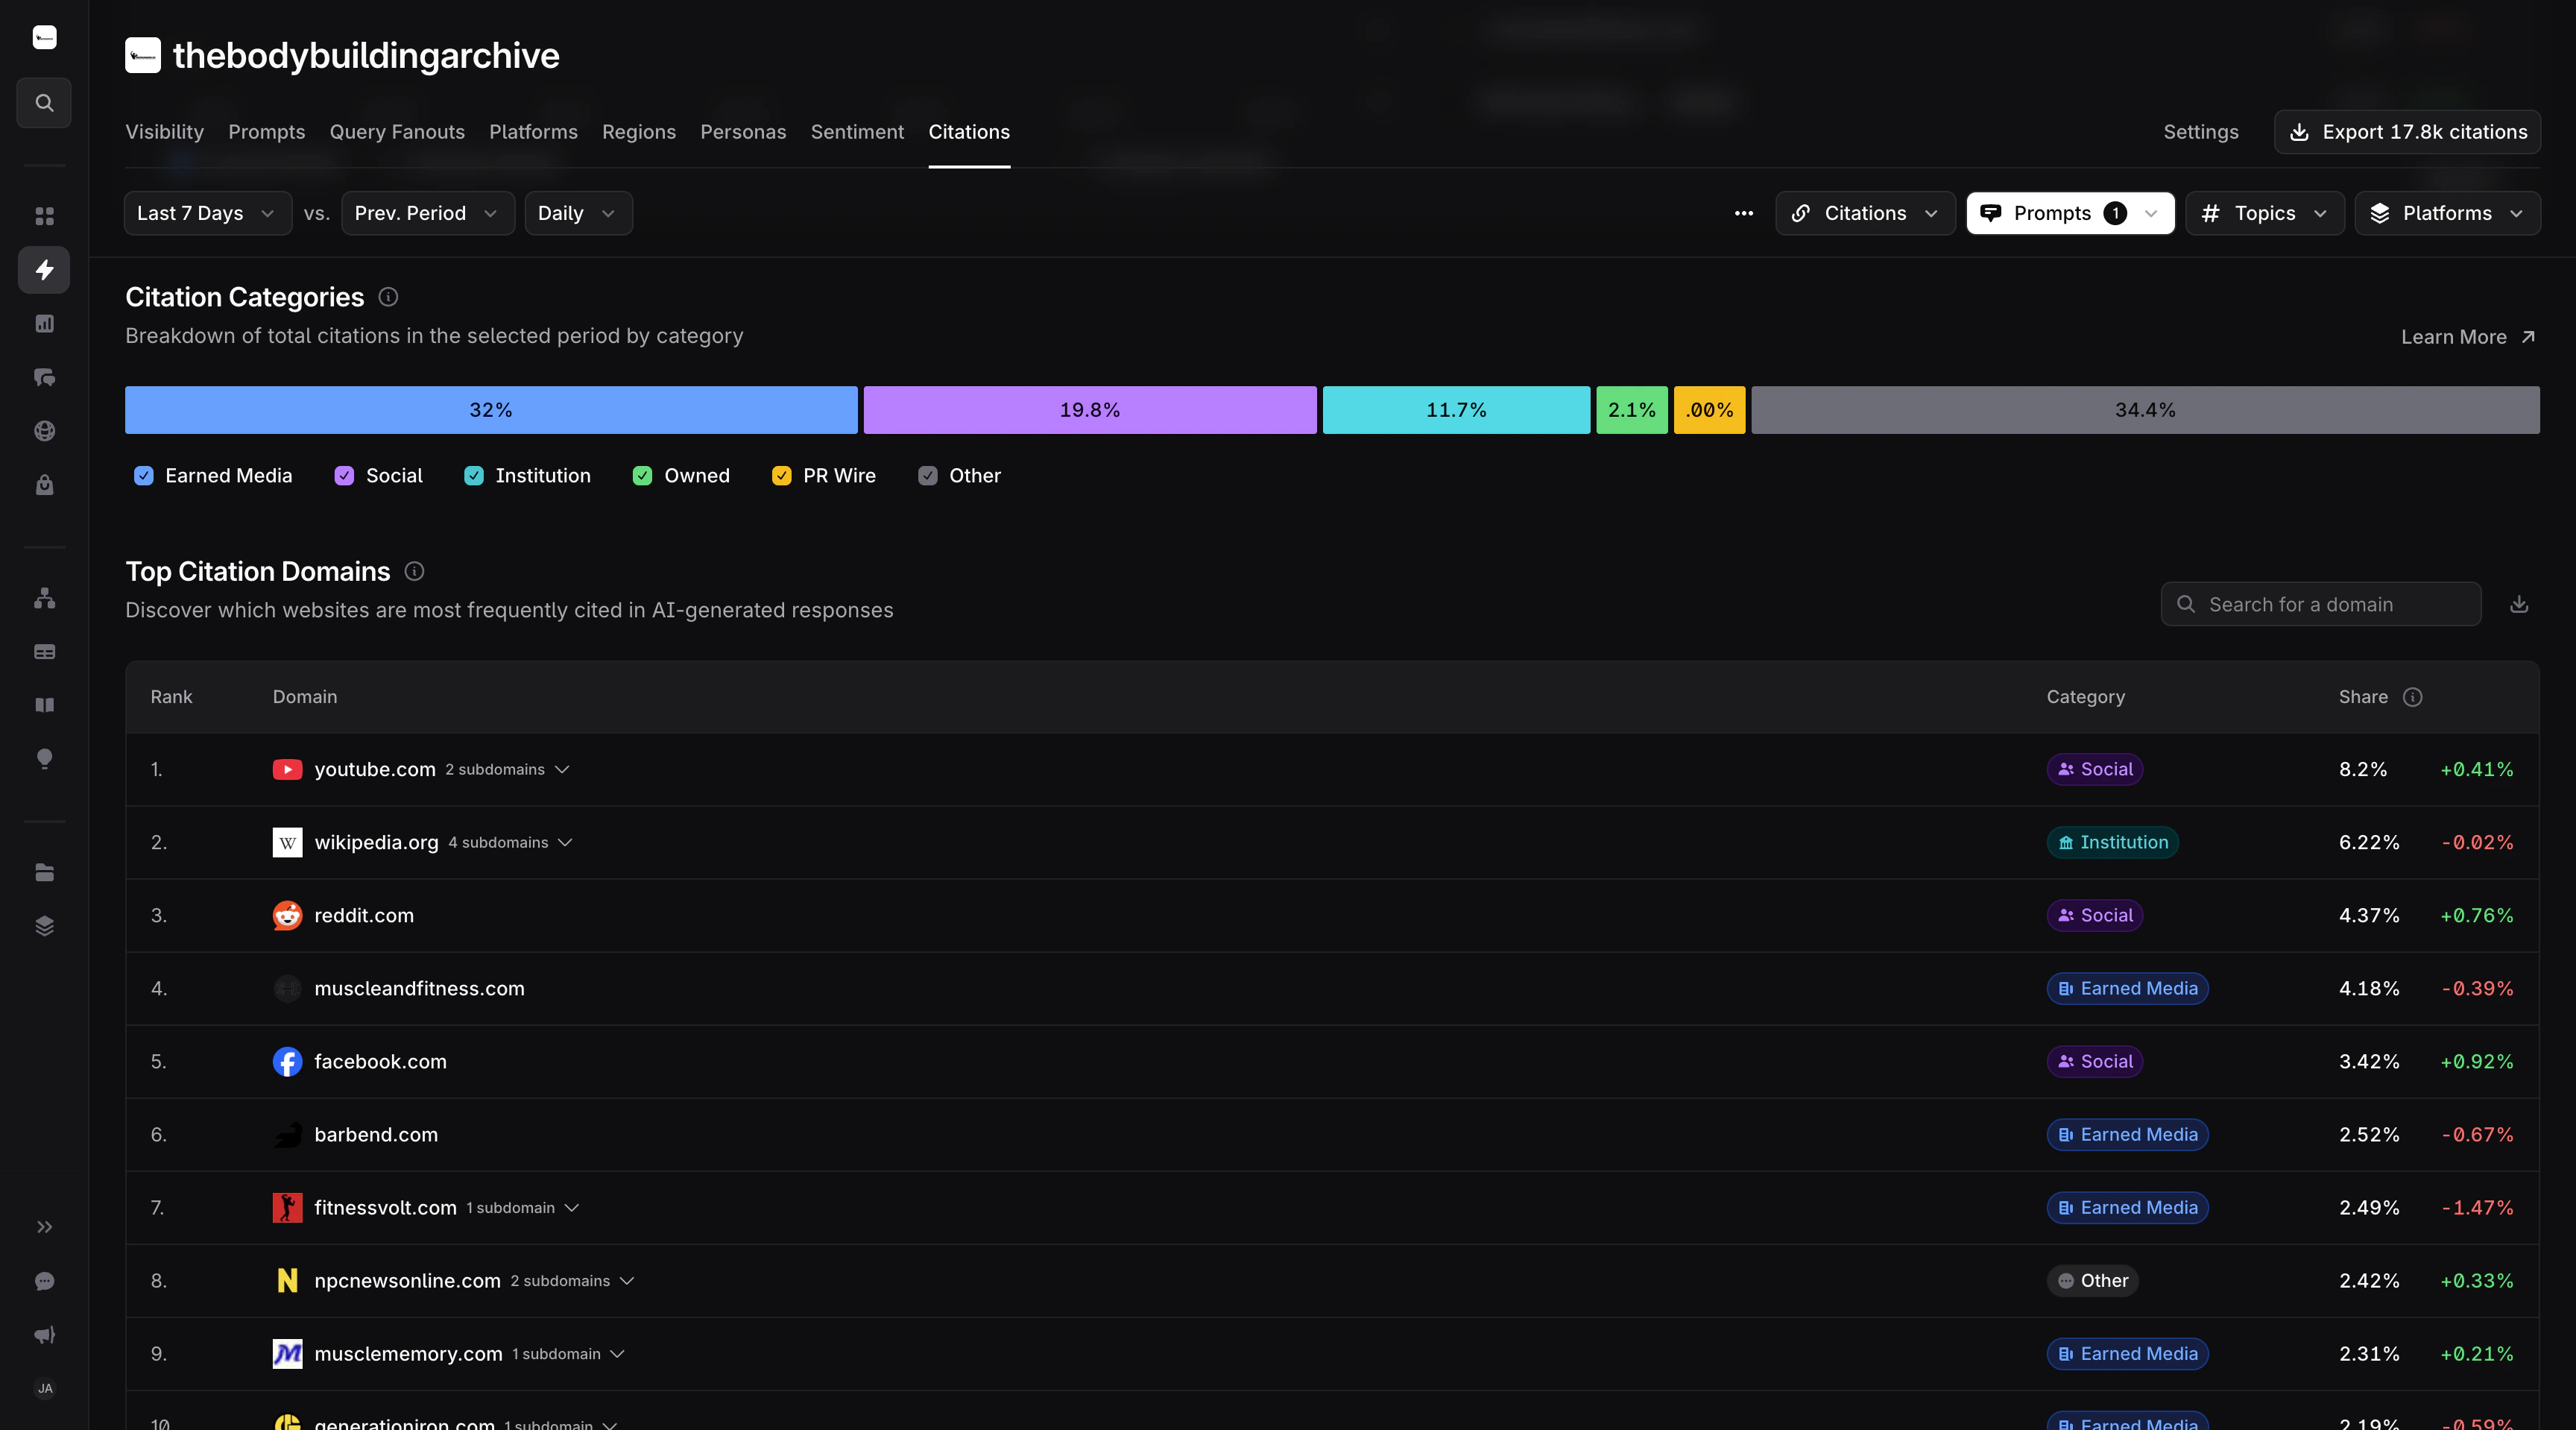The height and width of the screenshot is (1430, 2576).
Task: Open the table card sidebar icon
Action: pyautogui.click(x=44, y=652)
